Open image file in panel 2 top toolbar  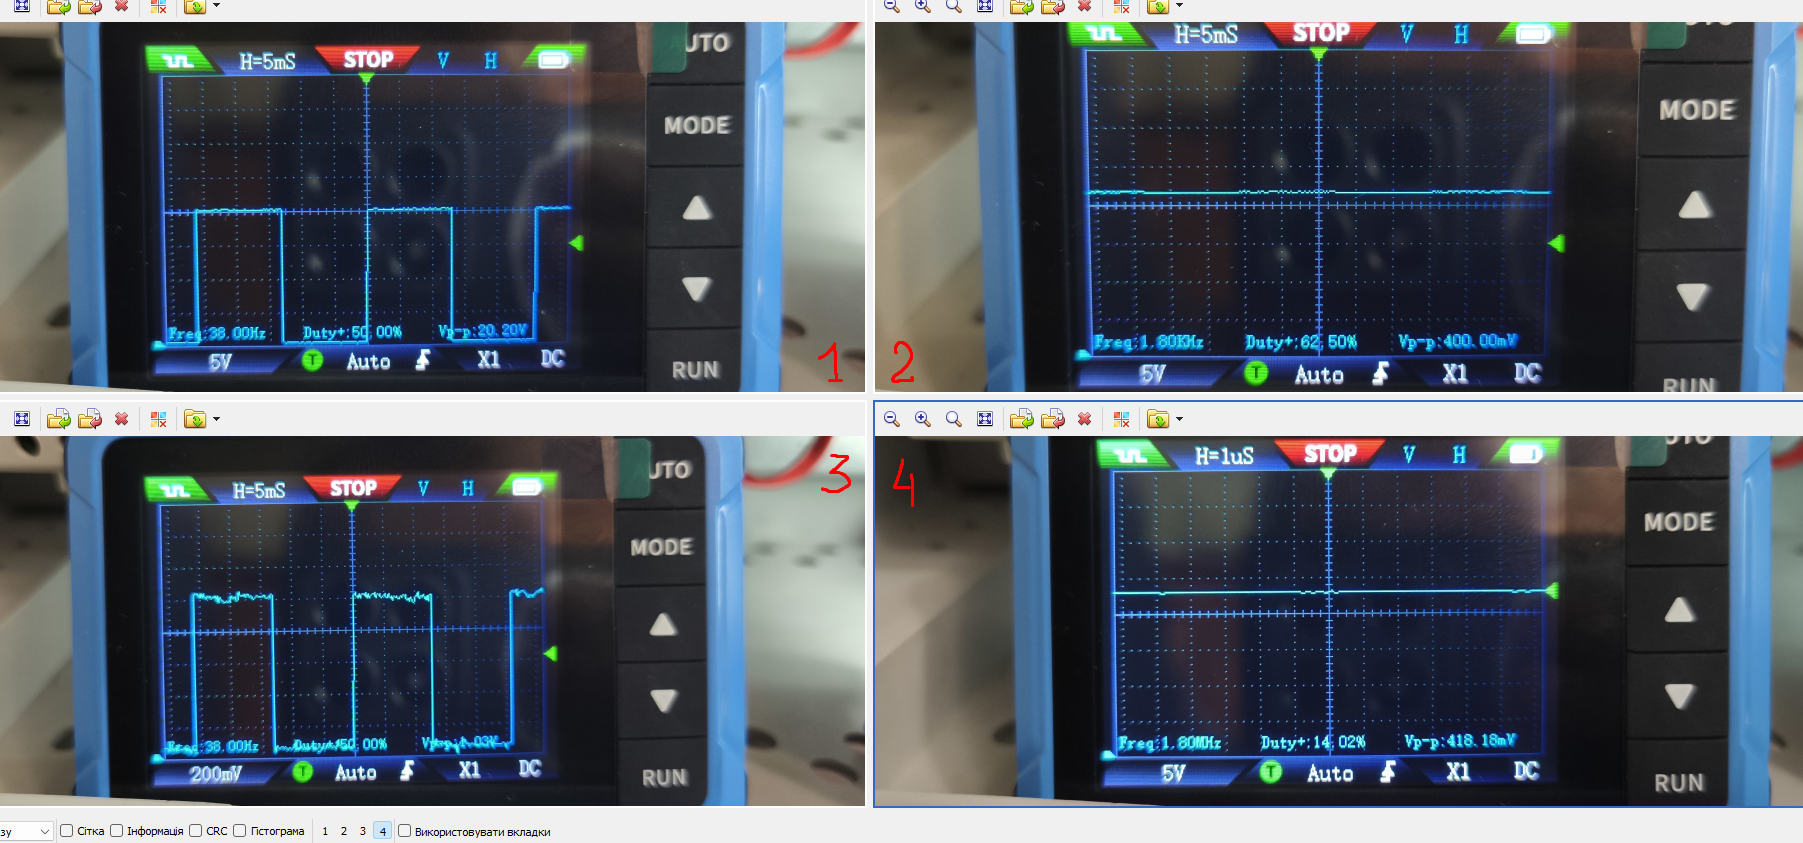1022,6
